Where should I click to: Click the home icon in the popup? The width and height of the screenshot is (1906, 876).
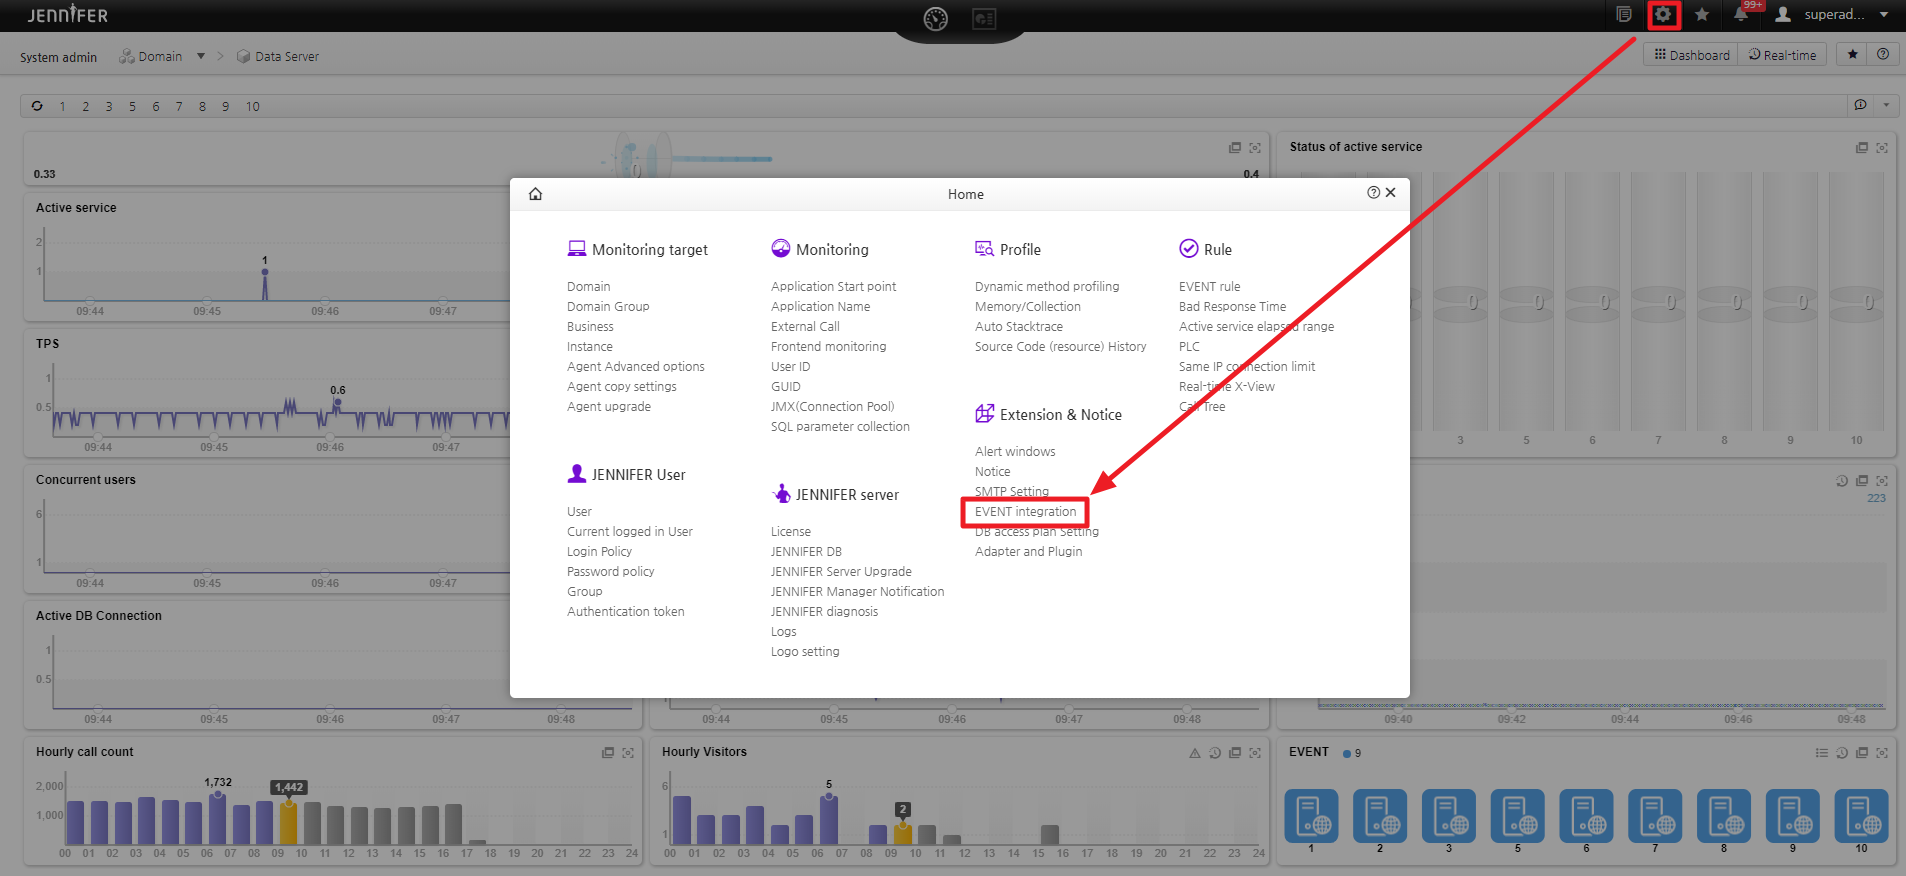point(535,194)
